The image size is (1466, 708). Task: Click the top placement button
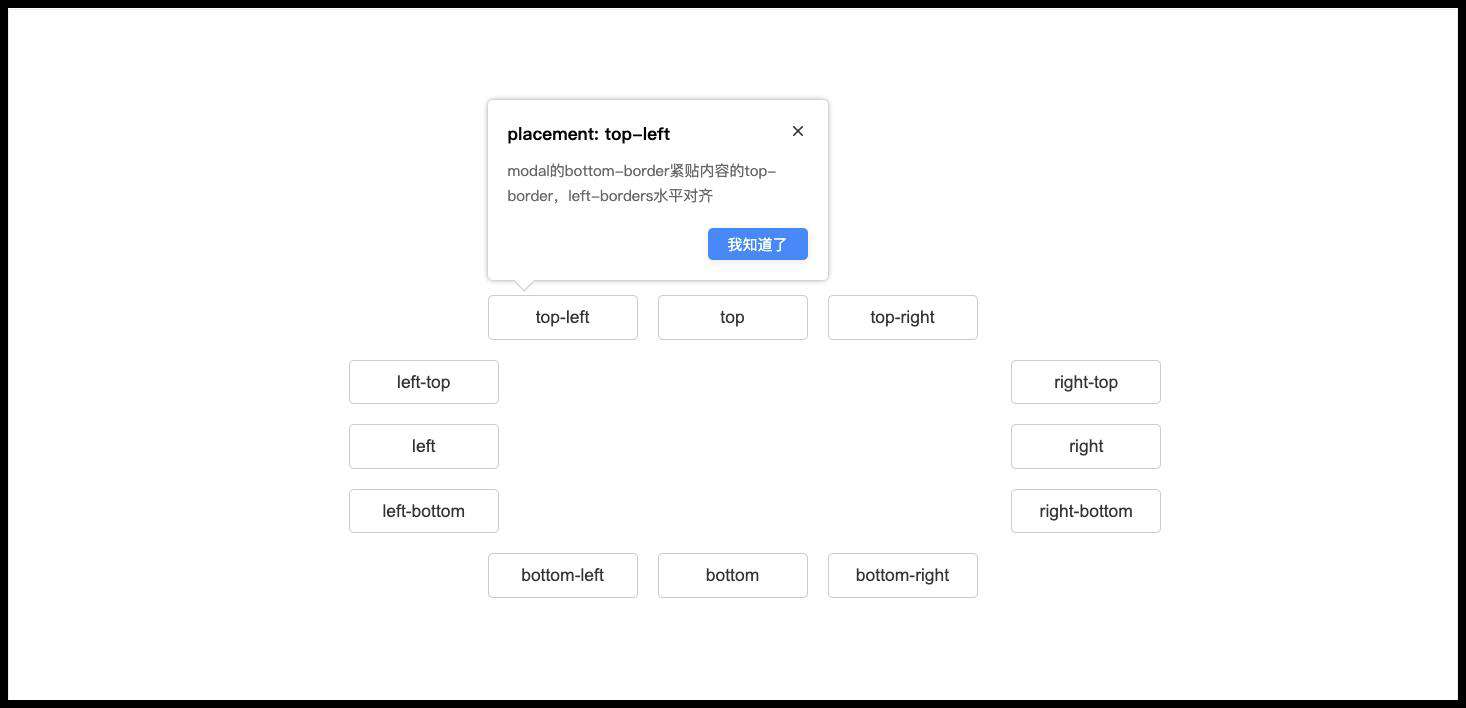(x=733, y=317)
